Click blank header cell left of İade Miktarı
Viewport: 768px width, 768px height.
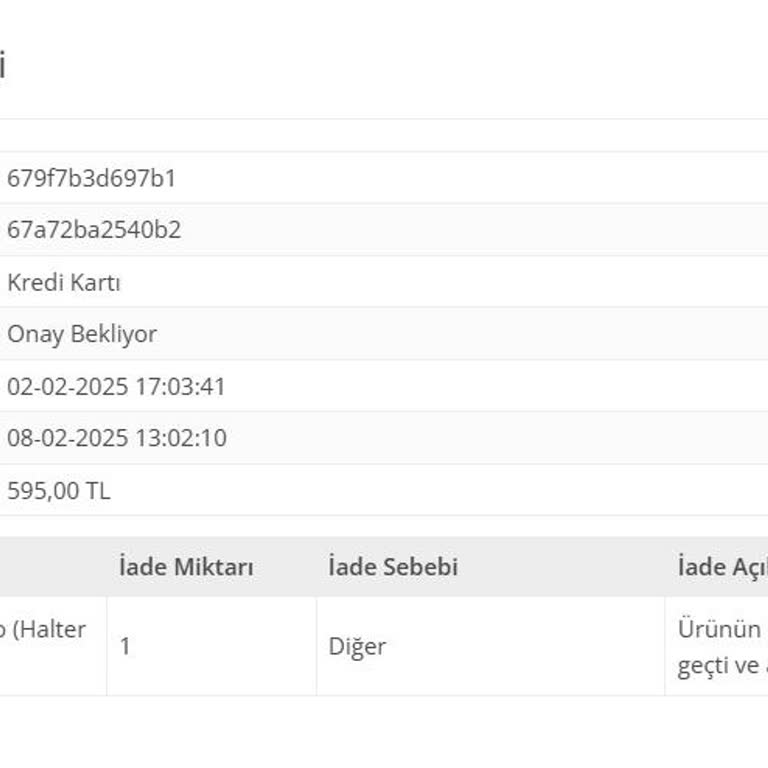[50, 567]
